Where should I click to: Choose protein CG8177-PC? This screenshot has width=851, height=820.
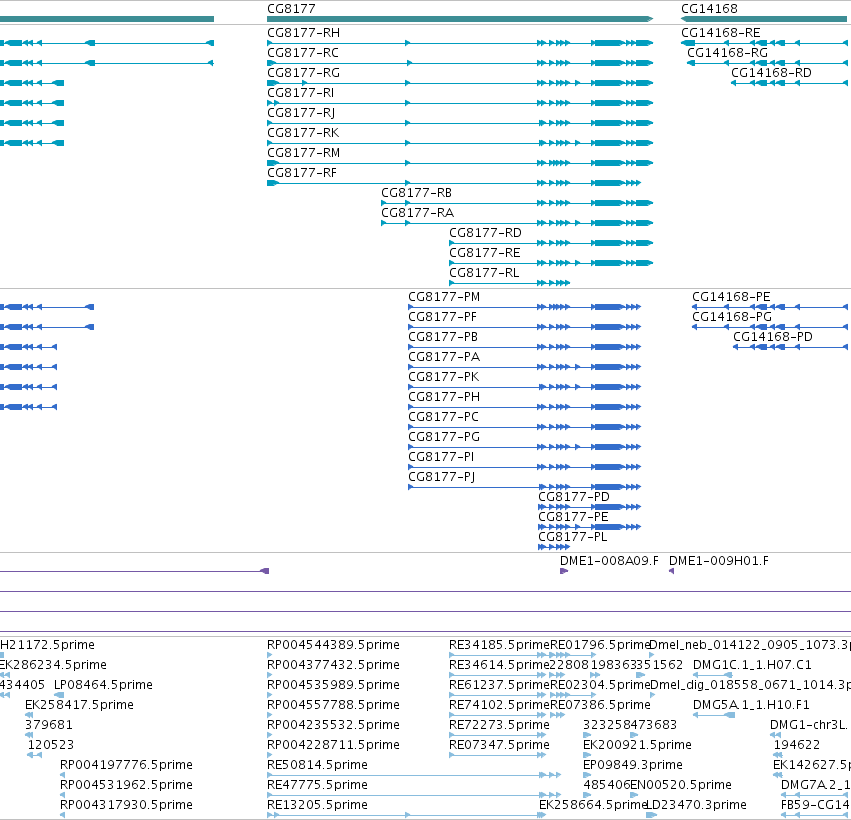[443, 417]
